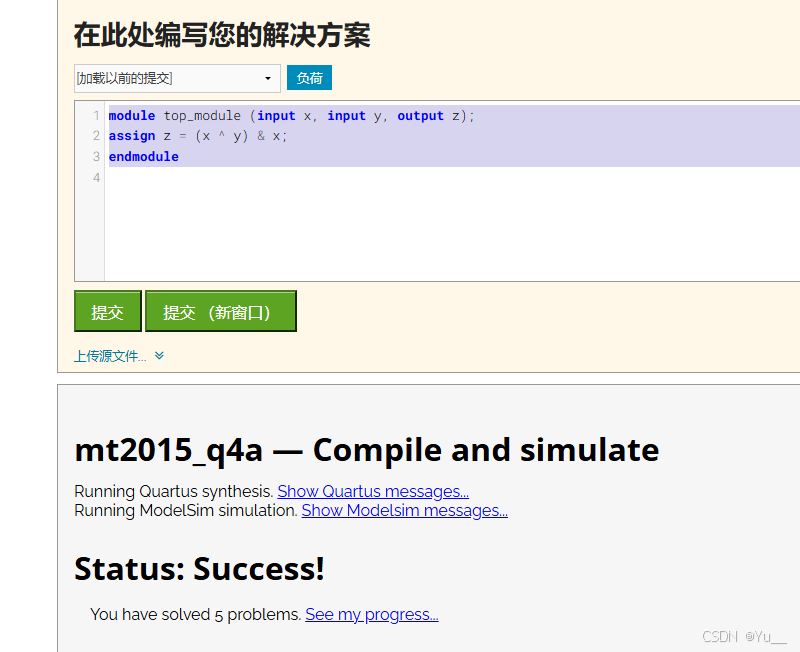Click the mt2015_q4a Compile and simulate heading
Screen dimensions: 800x652
[x=367, y=450]
